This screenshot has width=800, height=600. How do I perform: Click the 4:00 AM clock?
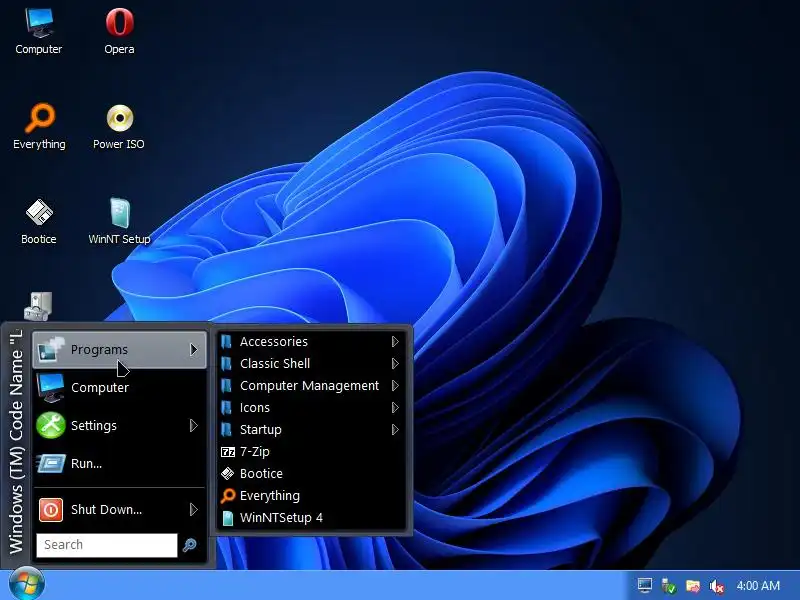758,586
